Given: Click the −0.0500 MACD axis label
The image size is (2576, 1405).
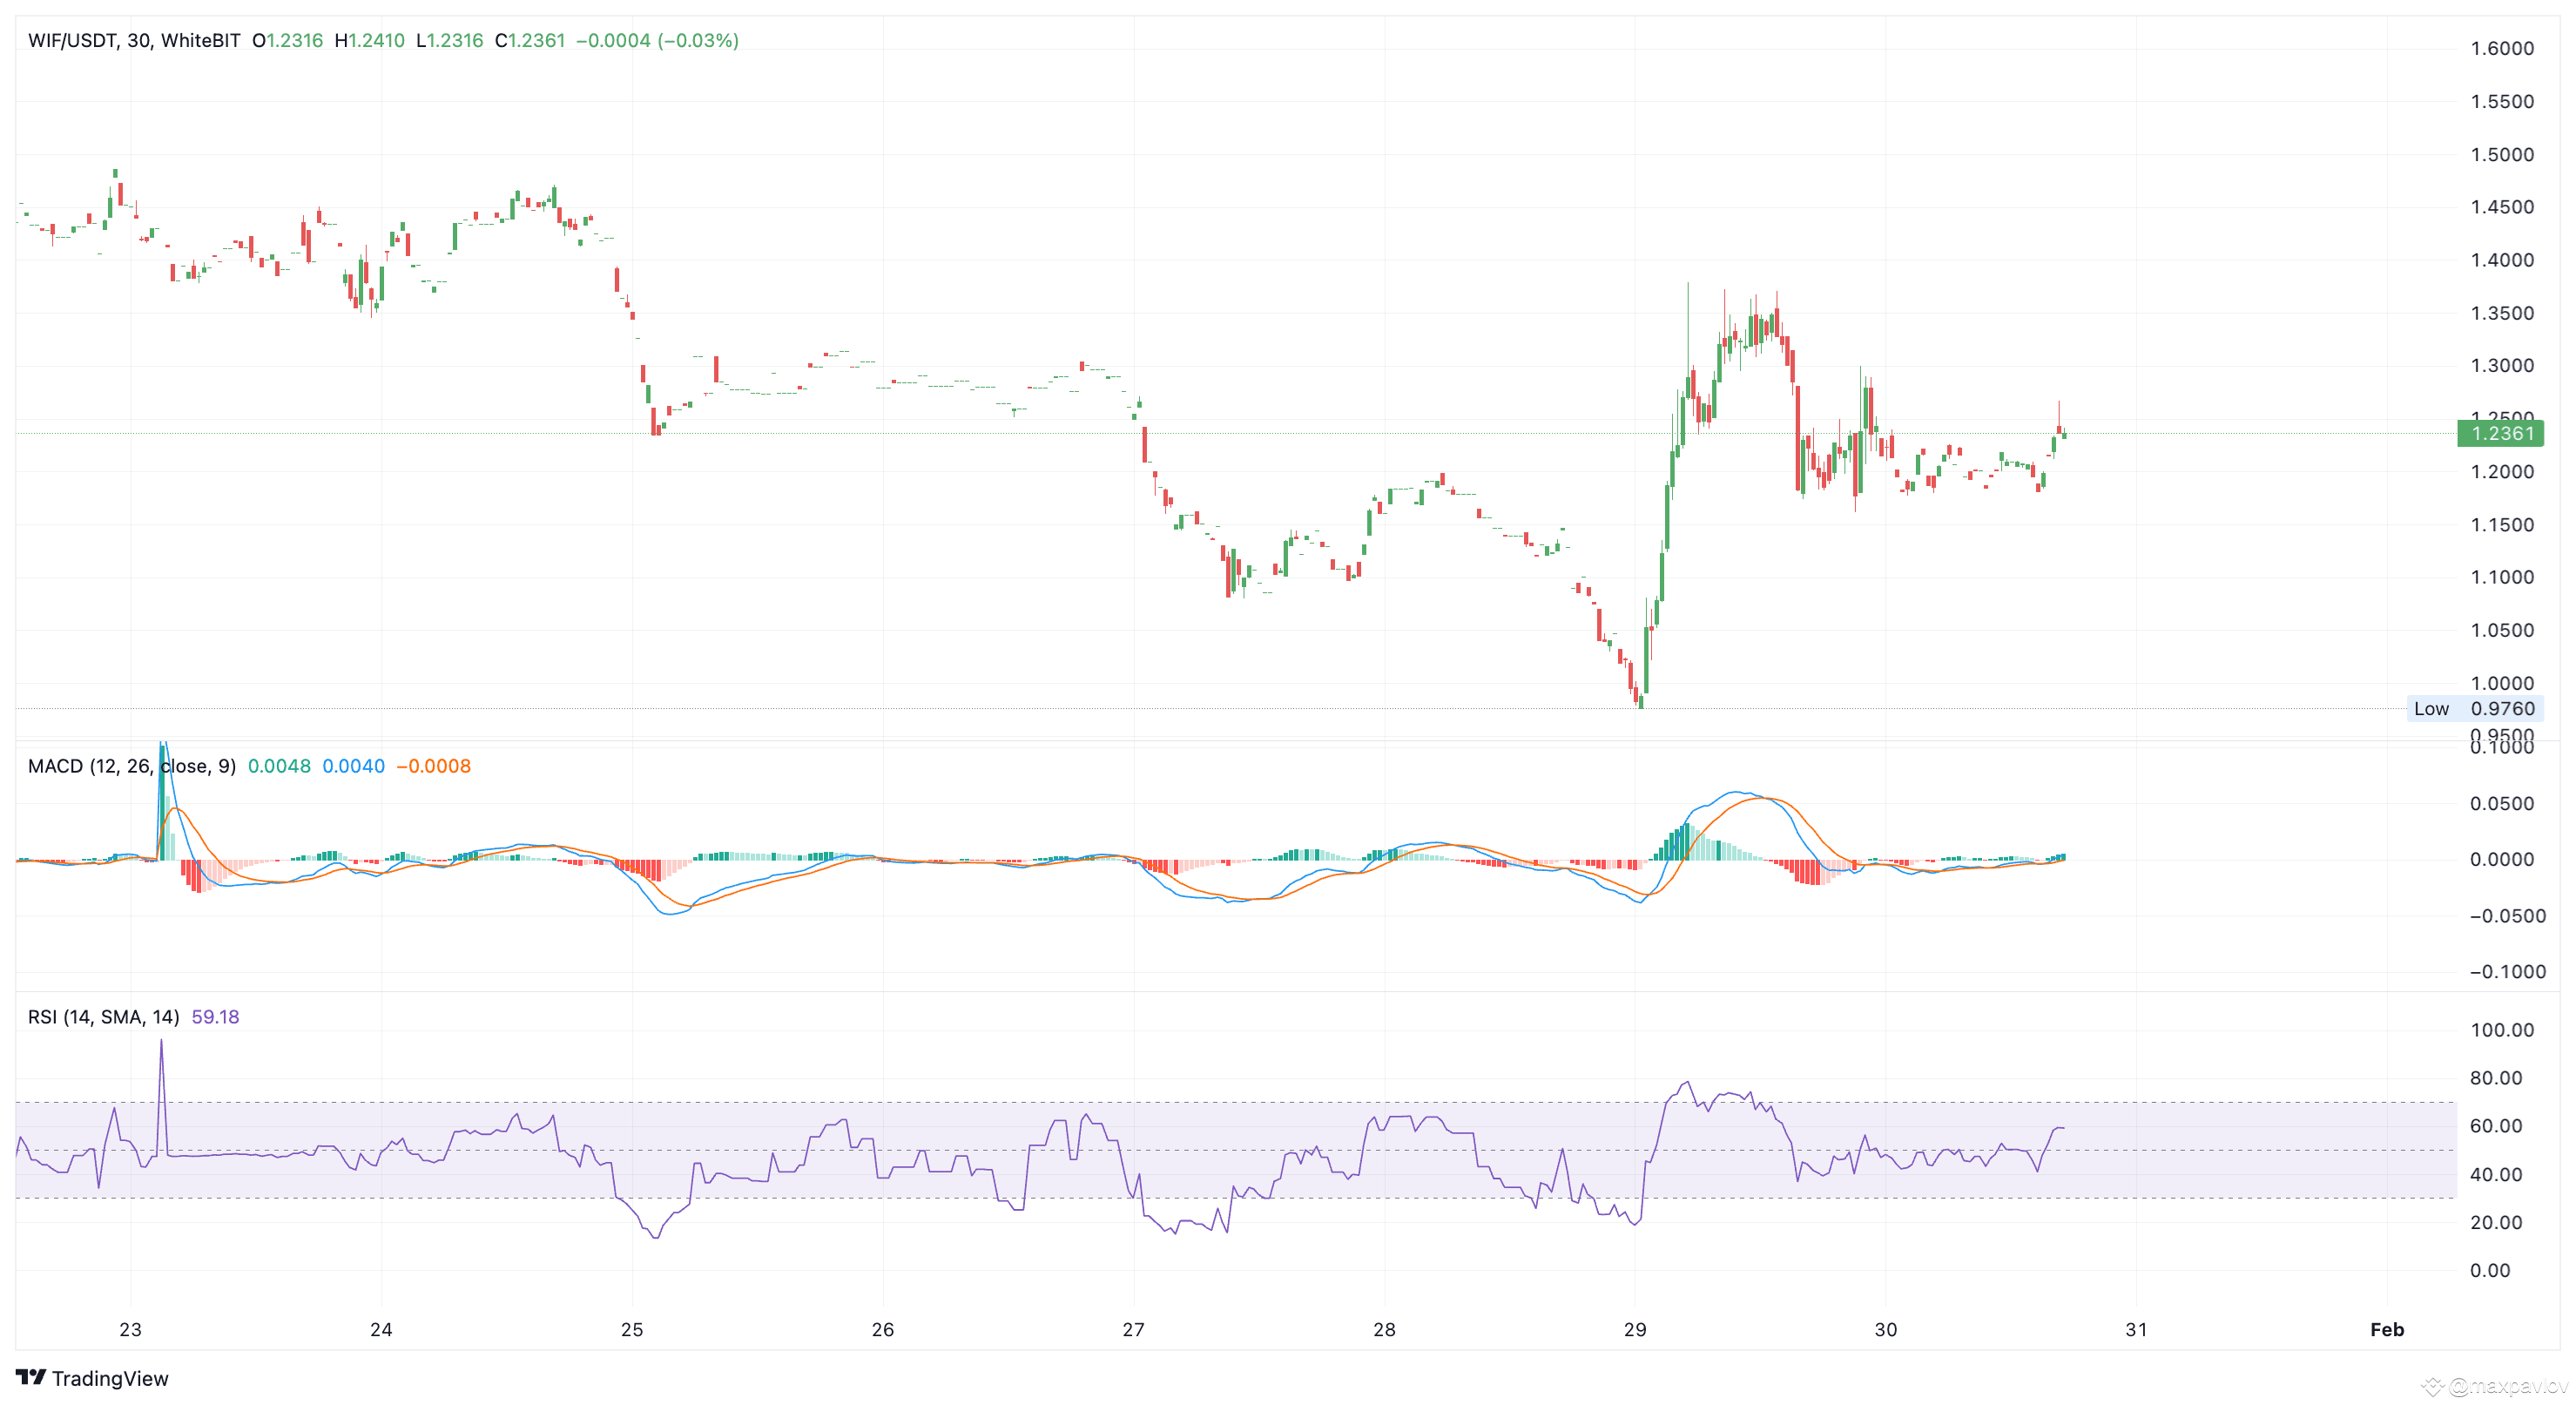Looking at the screenshot, I should tap(2507, 916).
